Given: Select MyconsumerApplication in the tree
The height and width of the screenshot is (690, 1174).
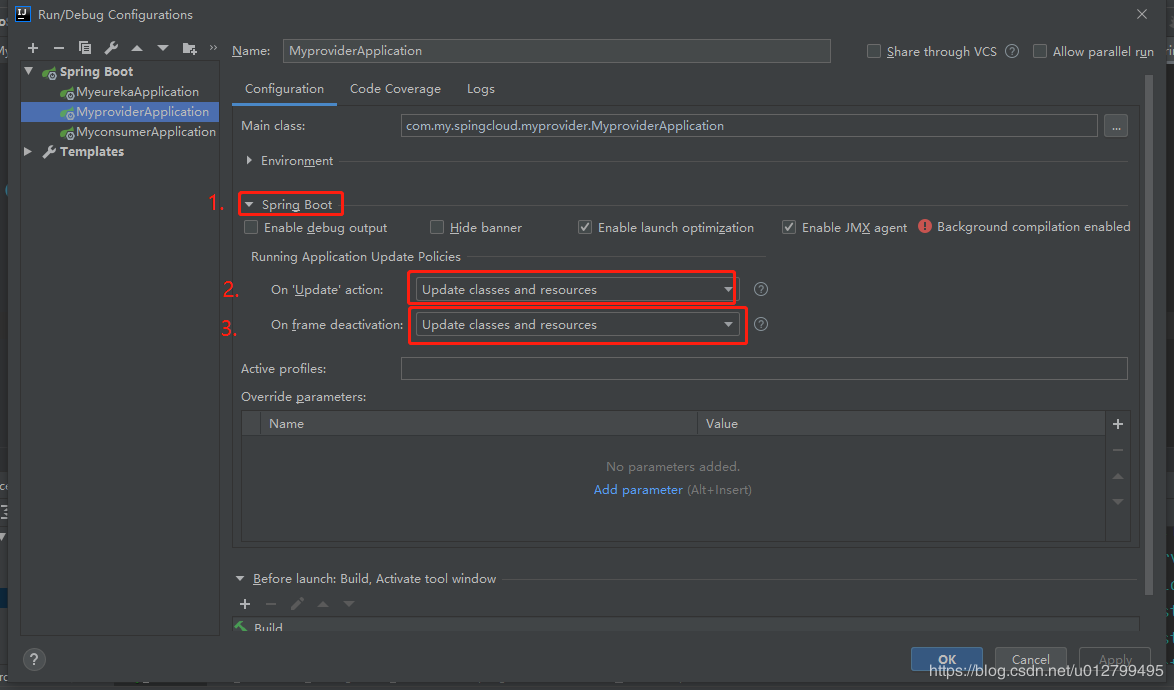Looking at the screenshot, I should 145,132.
